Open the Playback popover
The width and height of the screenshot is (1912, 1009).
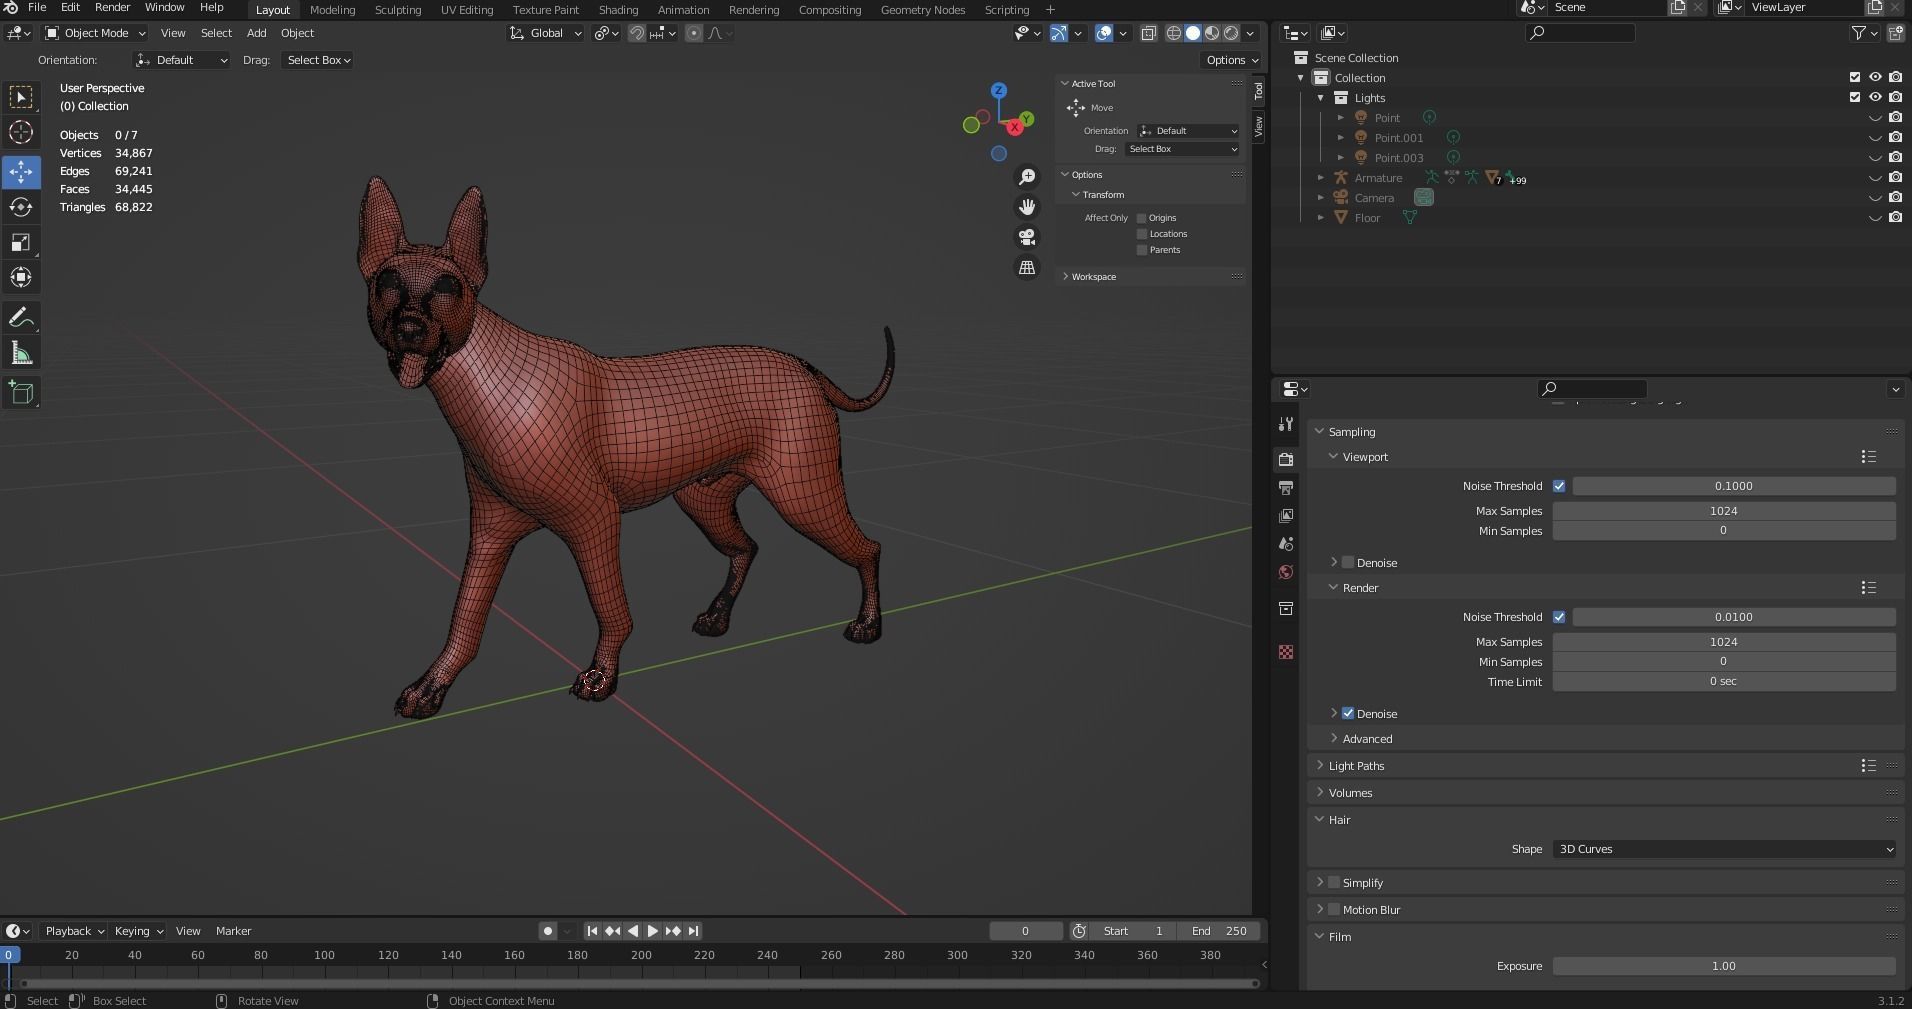[x=74, y=931]
